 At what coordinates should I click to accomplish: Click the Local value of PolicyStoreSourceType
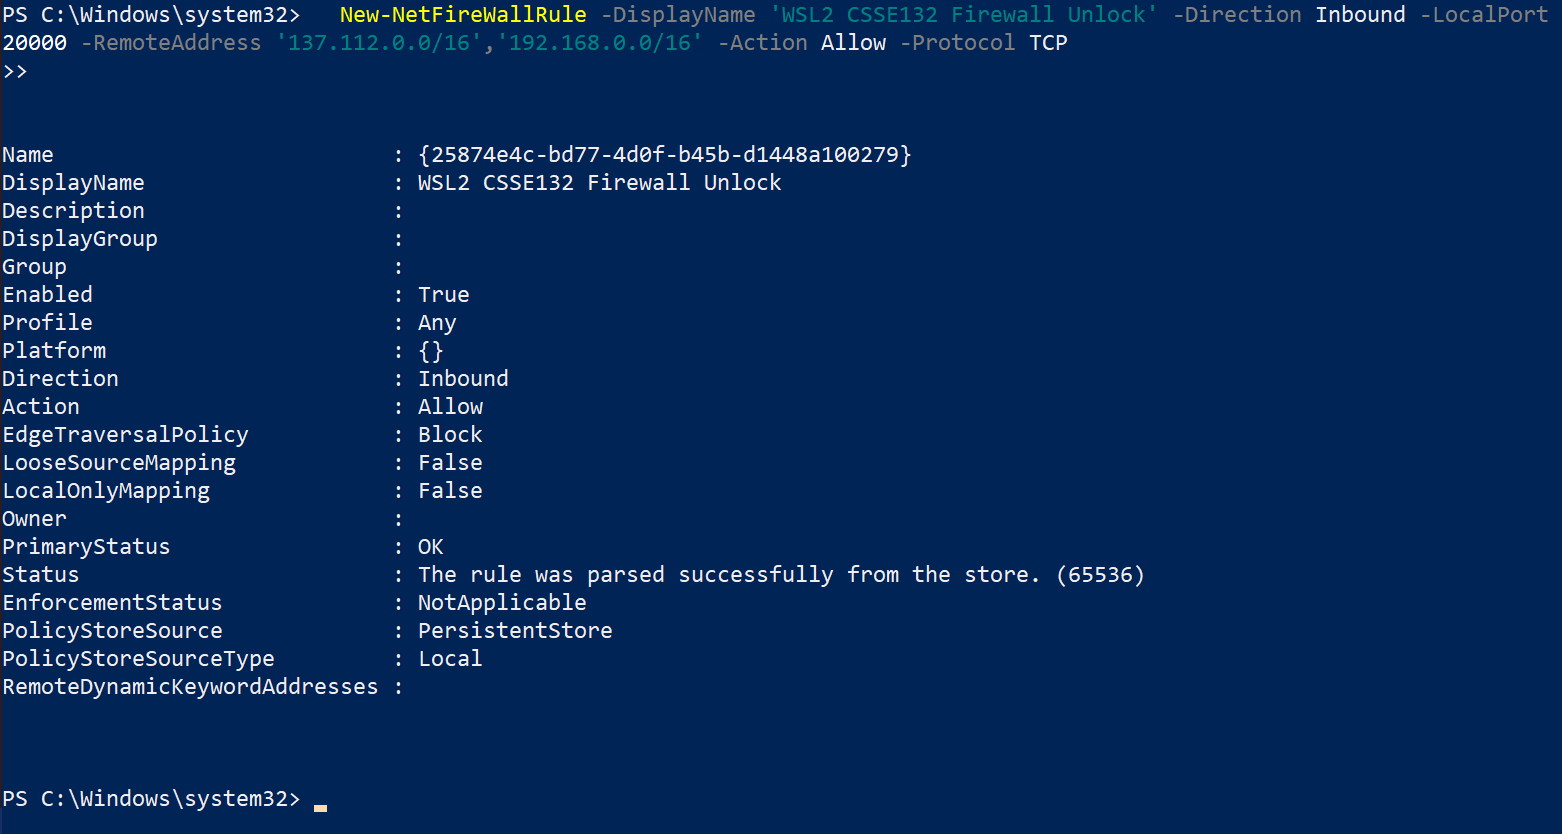point(450,659)
